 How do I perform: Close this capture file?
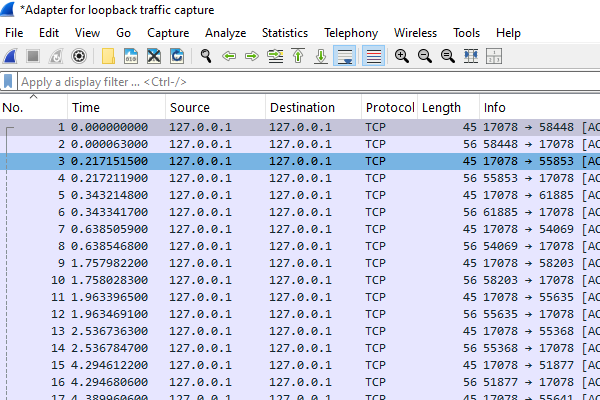click(154, 56)
